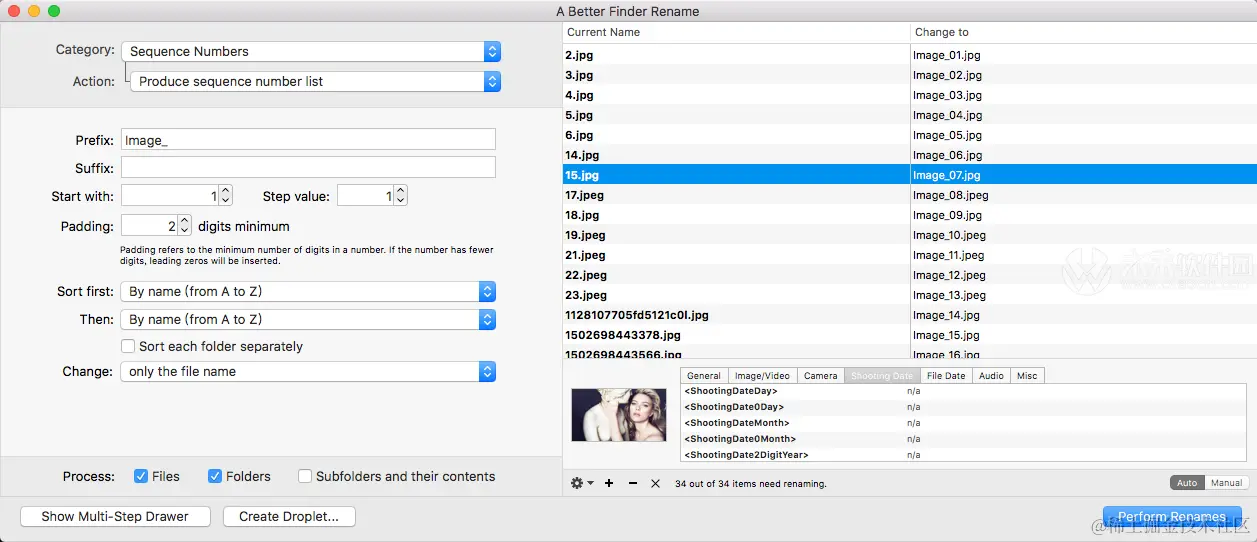Open the Action dropdown list
Image resolution: width=1257 pixels, height=542 pixels.
click(x=315, y=81)
